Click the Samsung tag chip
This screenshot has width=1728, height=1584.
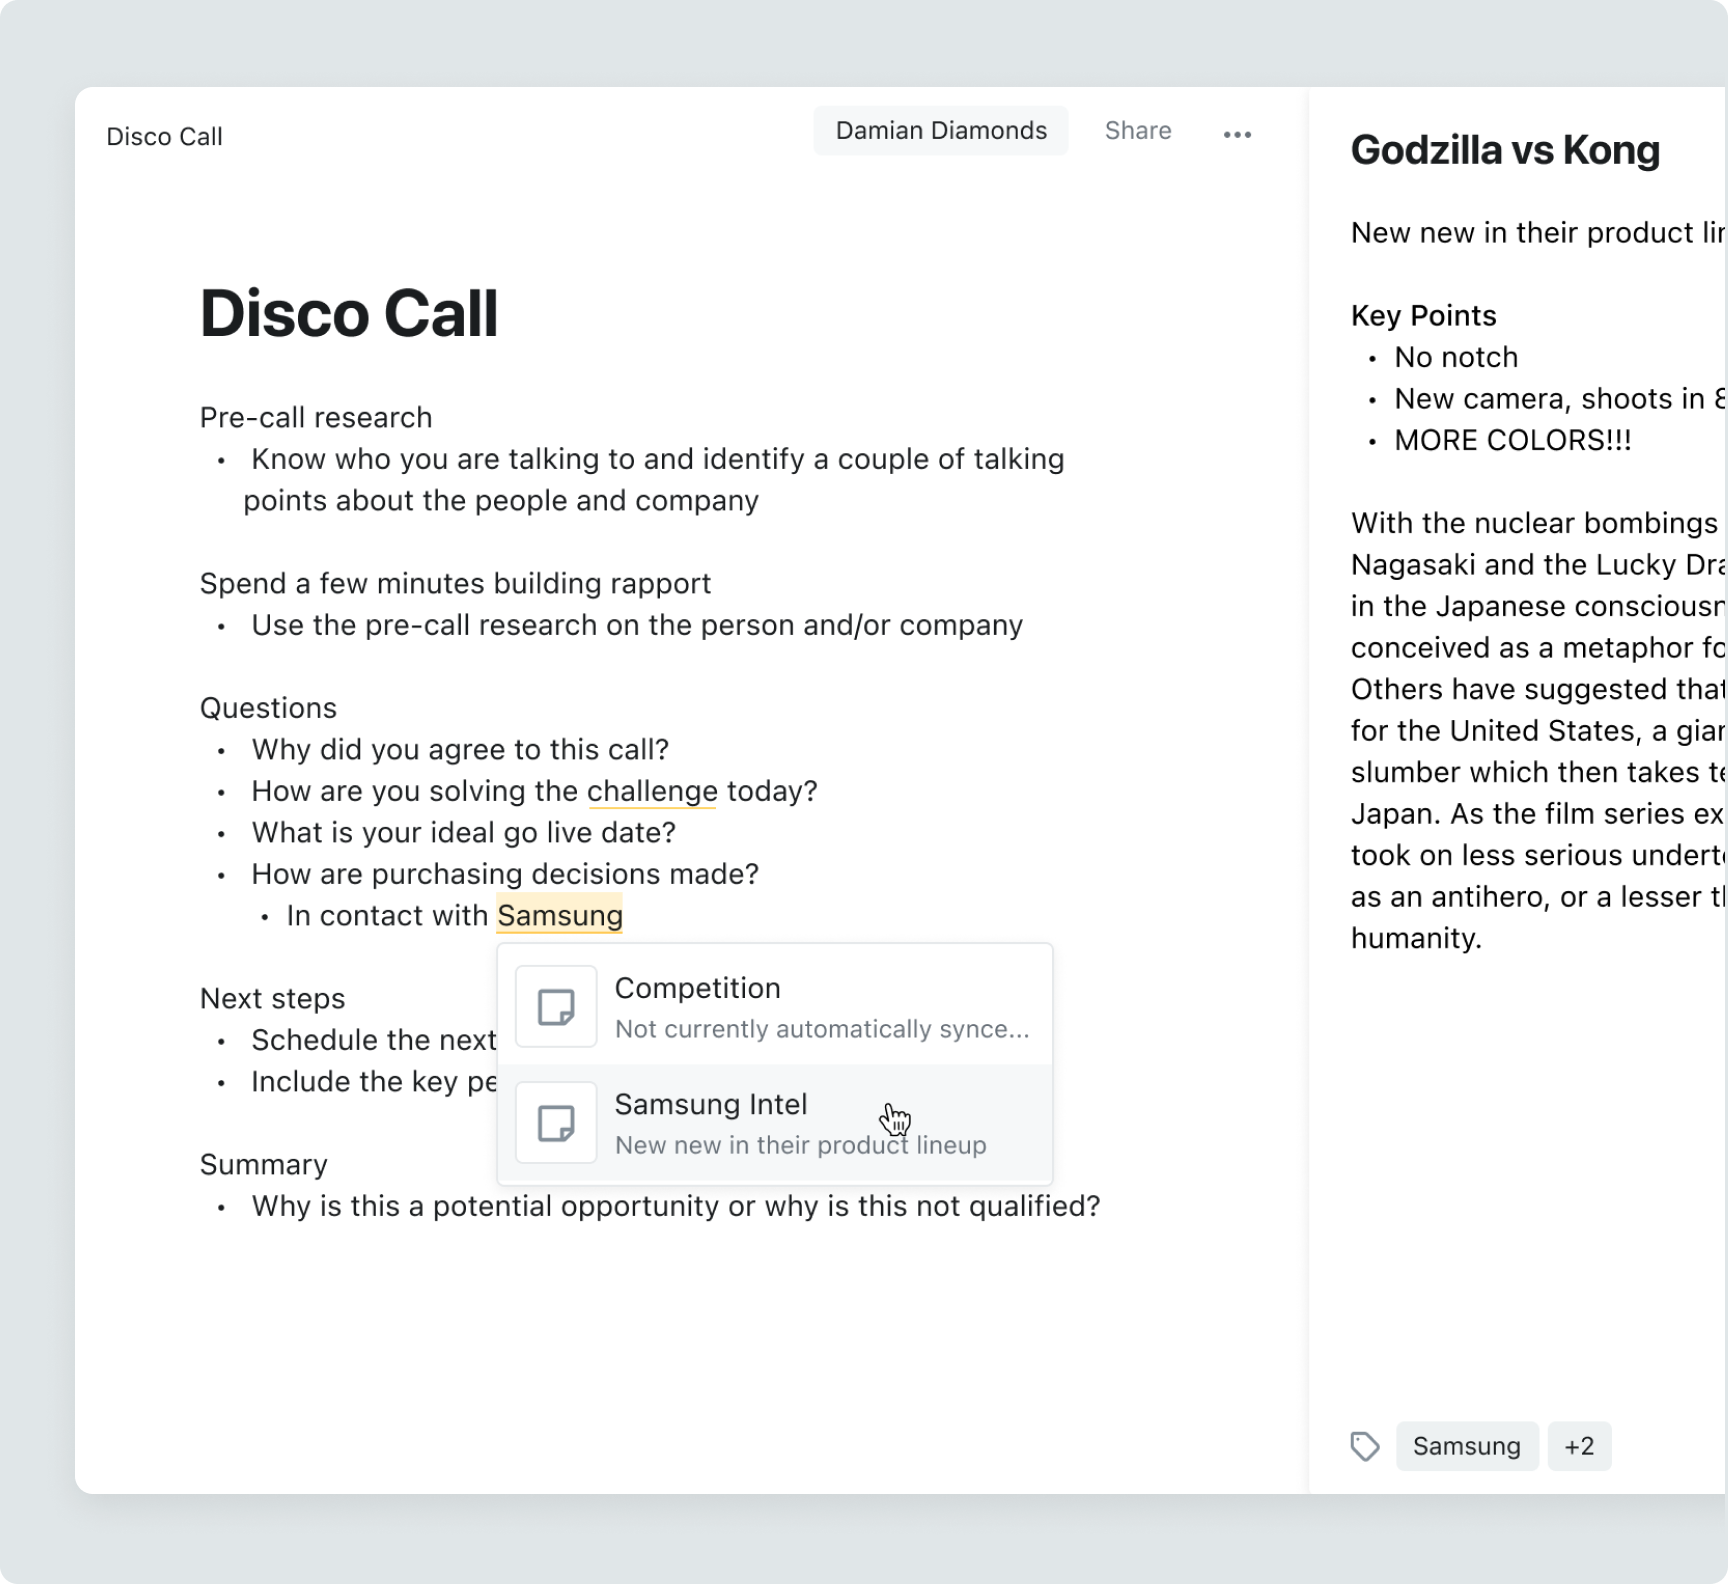click(x=1466, y=1446)
